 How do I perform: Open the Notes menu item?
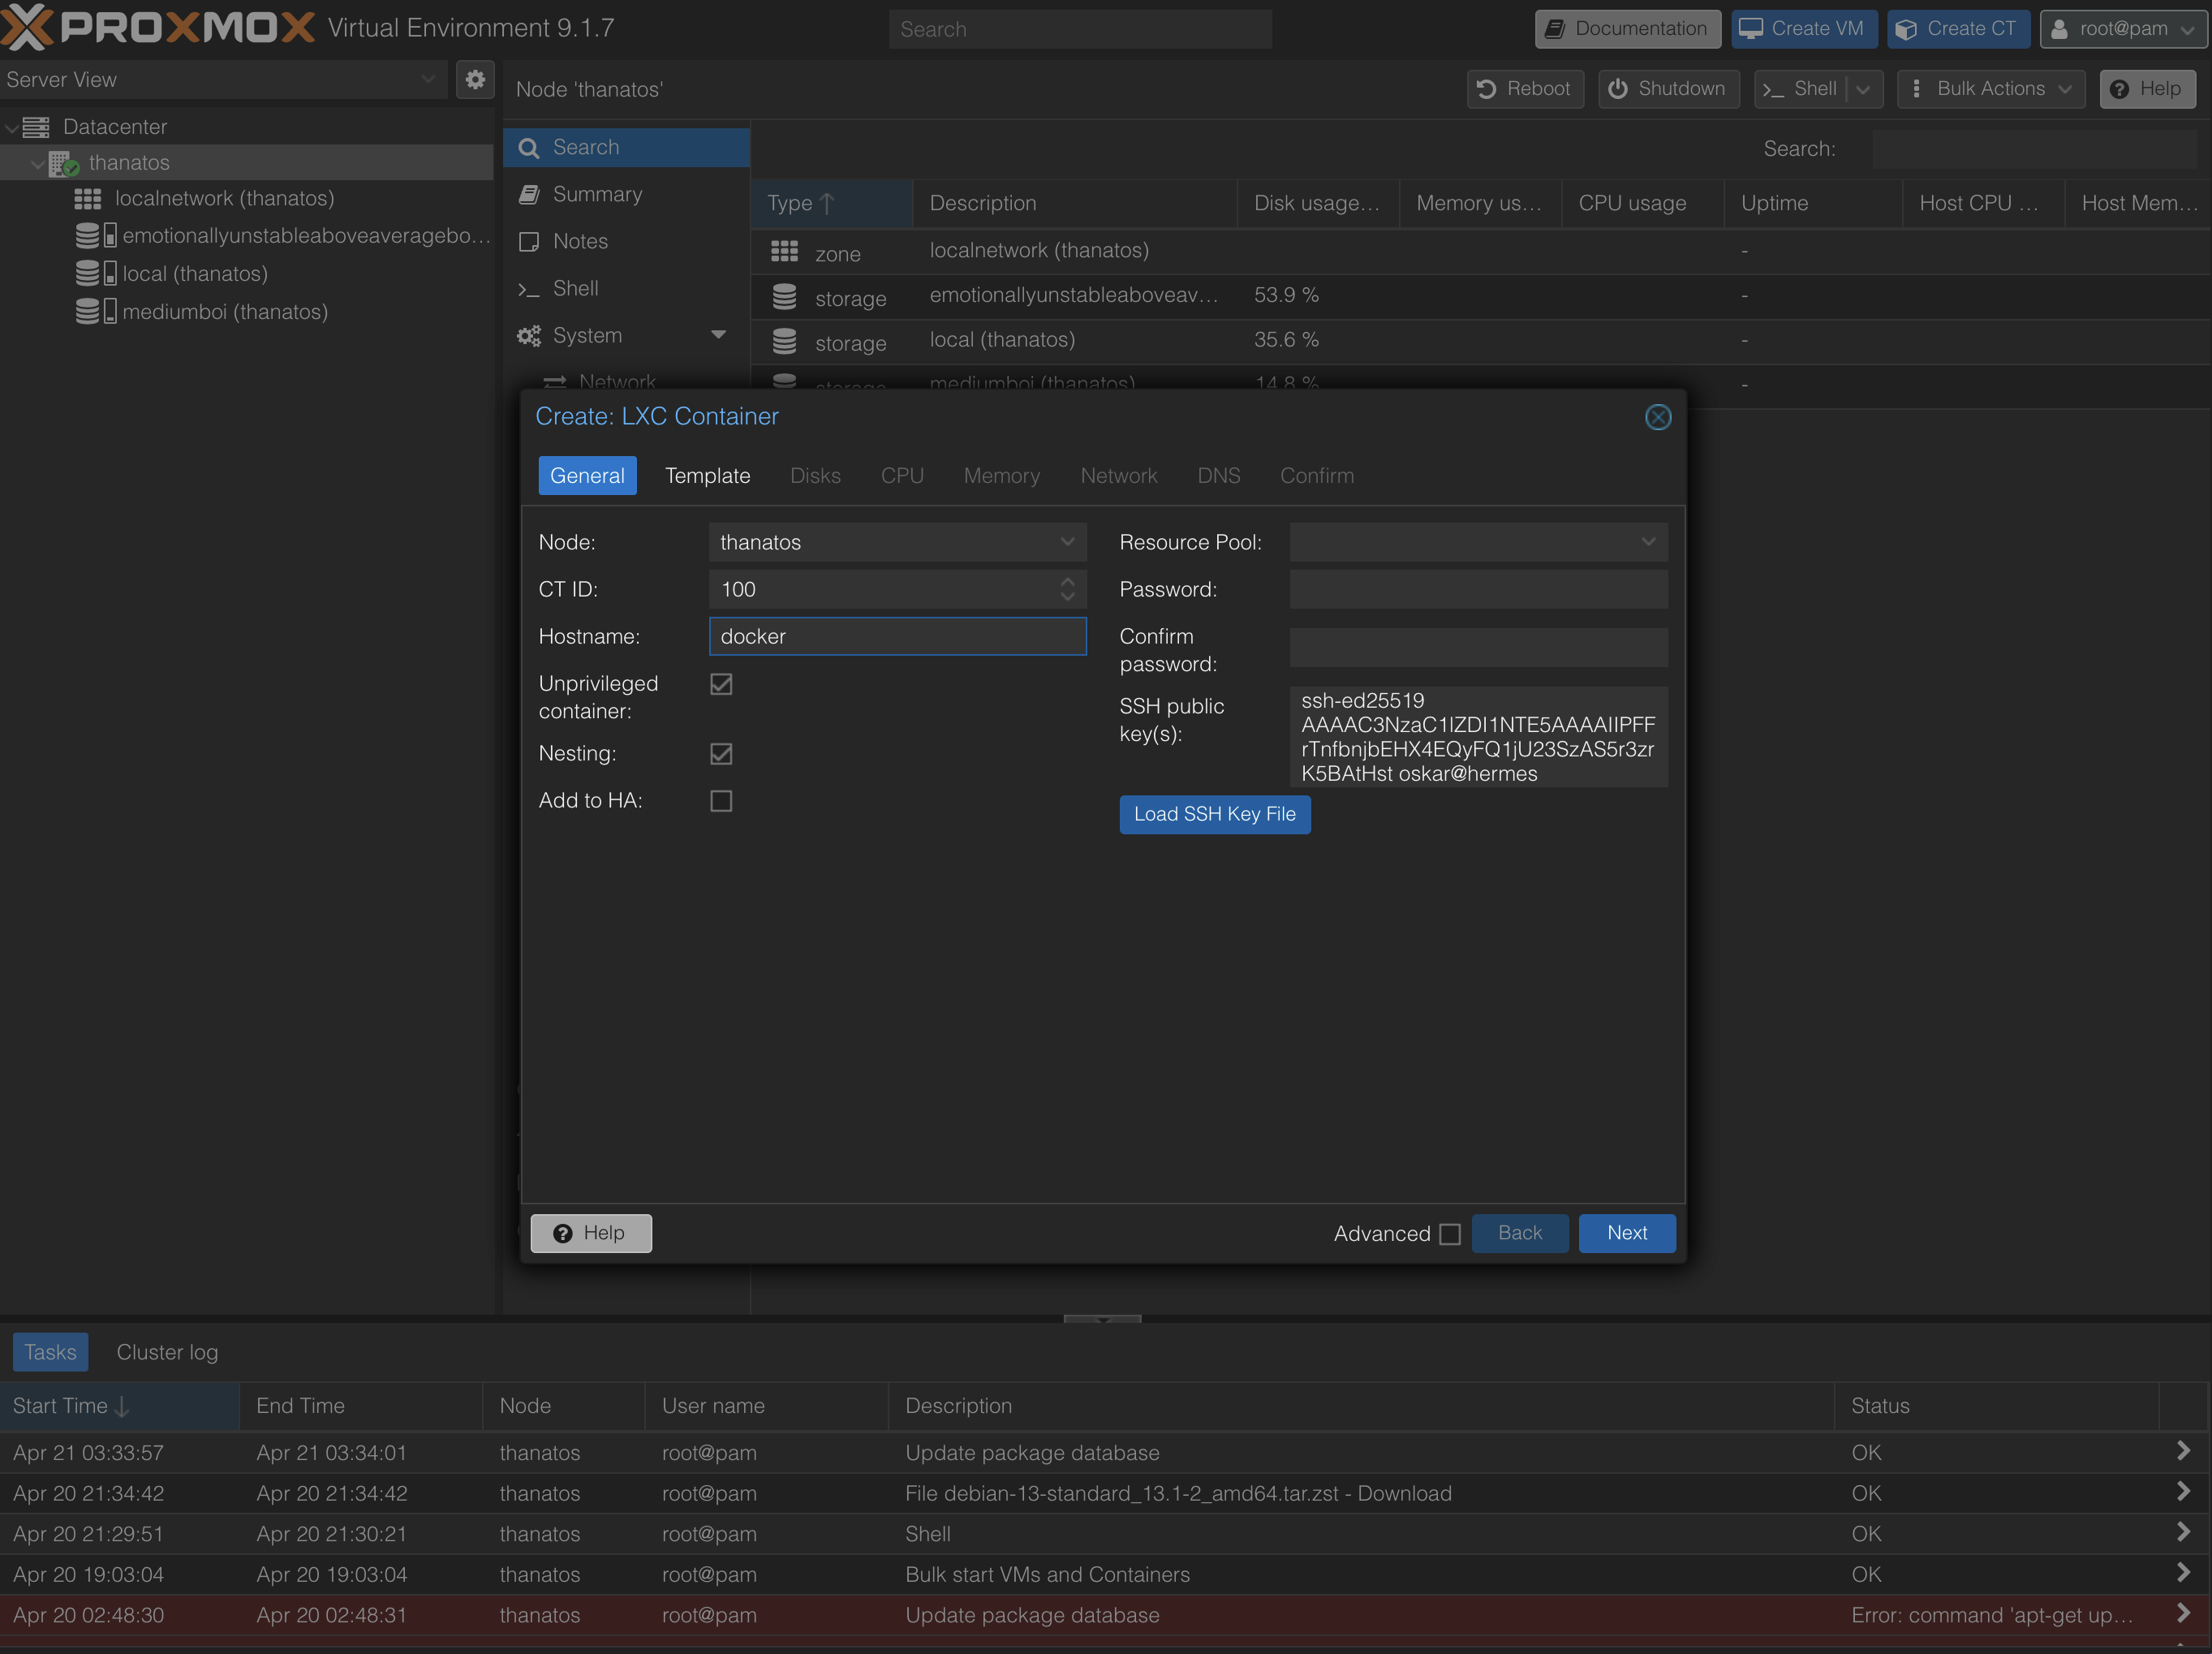pyautogui.click(x=626, y=242)
